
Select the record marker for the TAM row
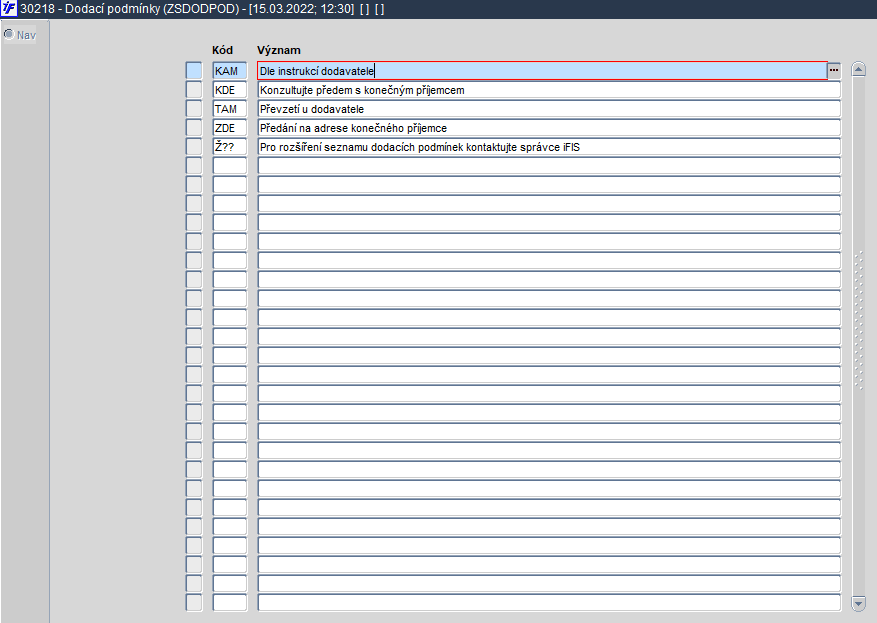coord(194,108)
